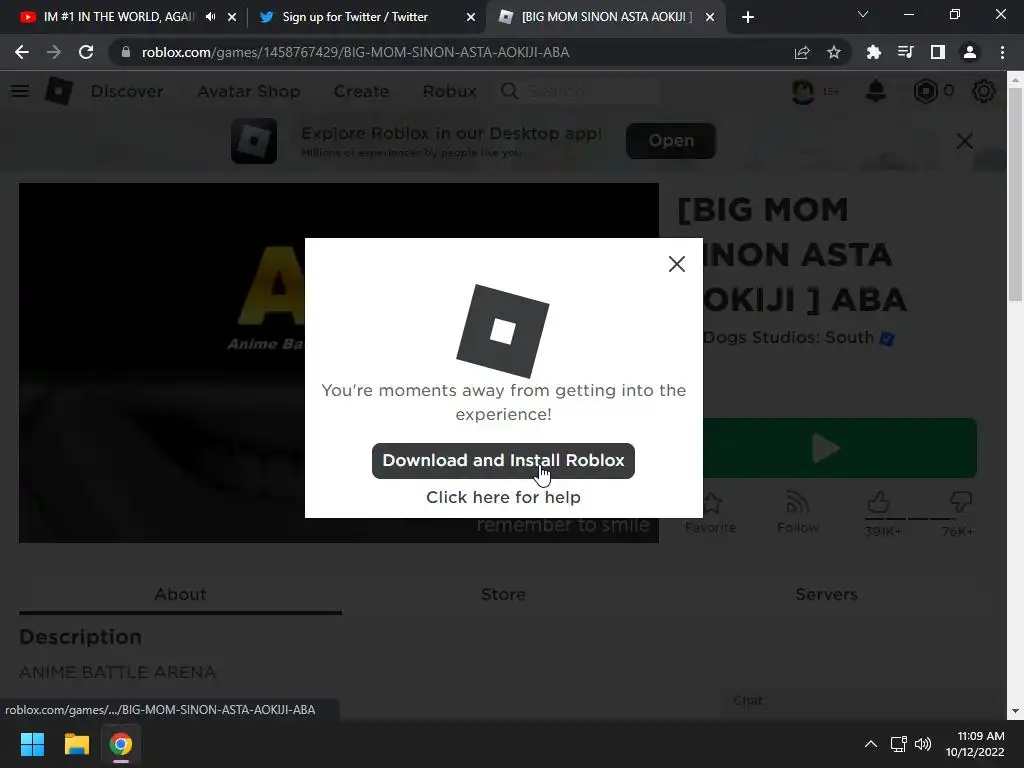Open the clock and date
1024x768 pixels.
pyautogui.click(x=976, y=744)
